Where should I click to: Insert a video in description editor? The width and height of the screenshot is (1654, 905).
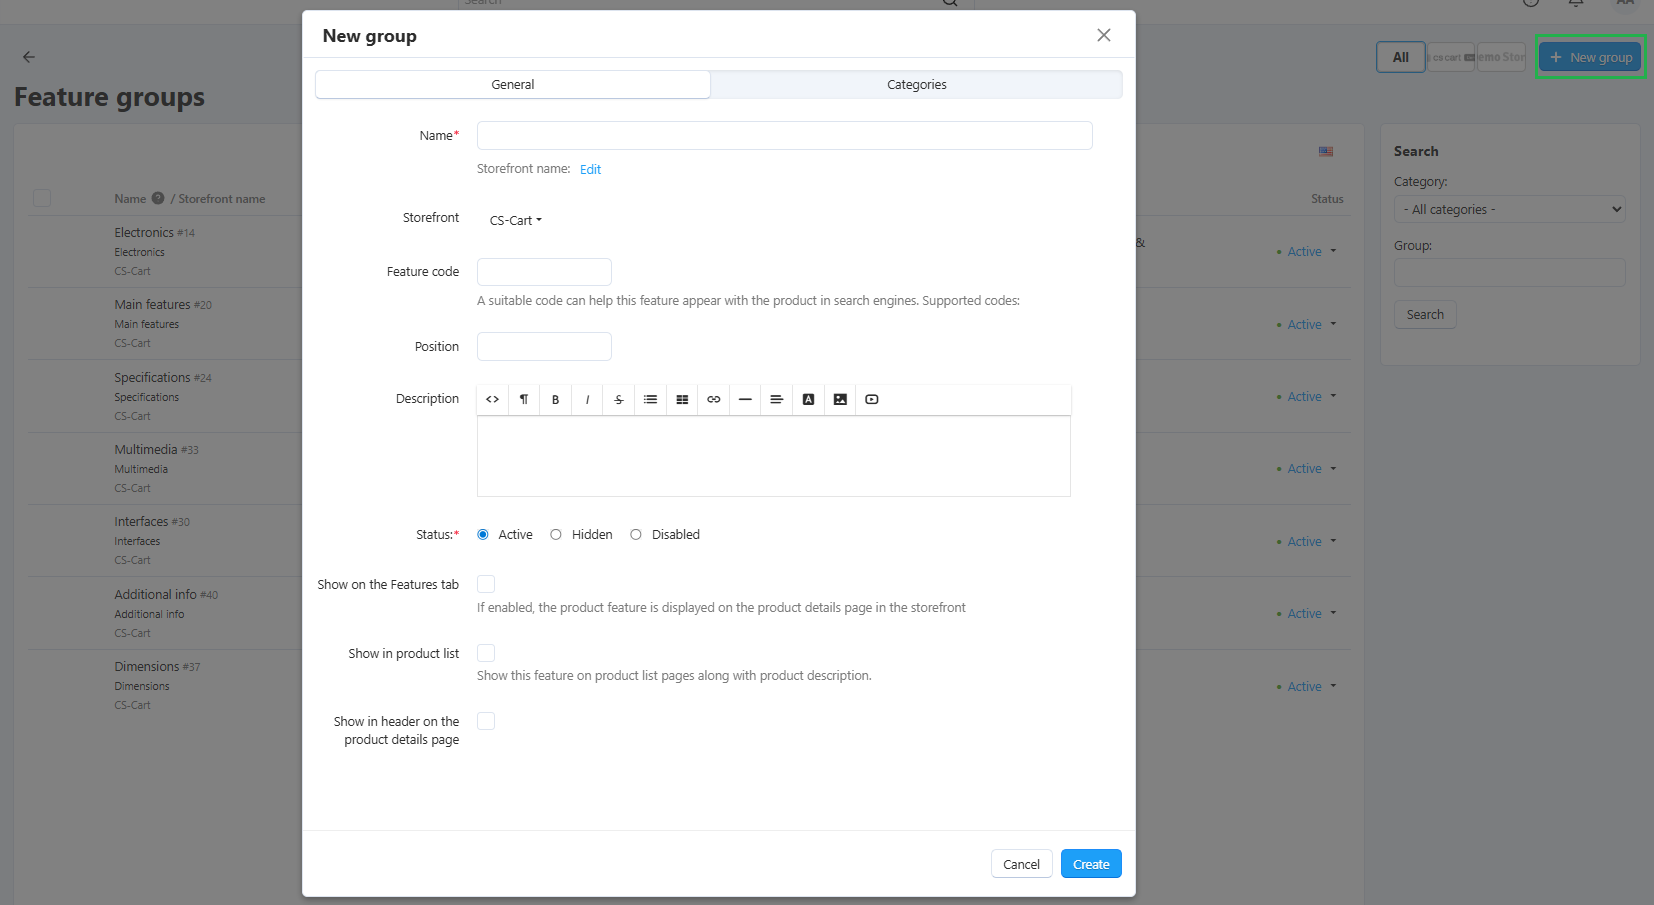click(x=872, y=399)
